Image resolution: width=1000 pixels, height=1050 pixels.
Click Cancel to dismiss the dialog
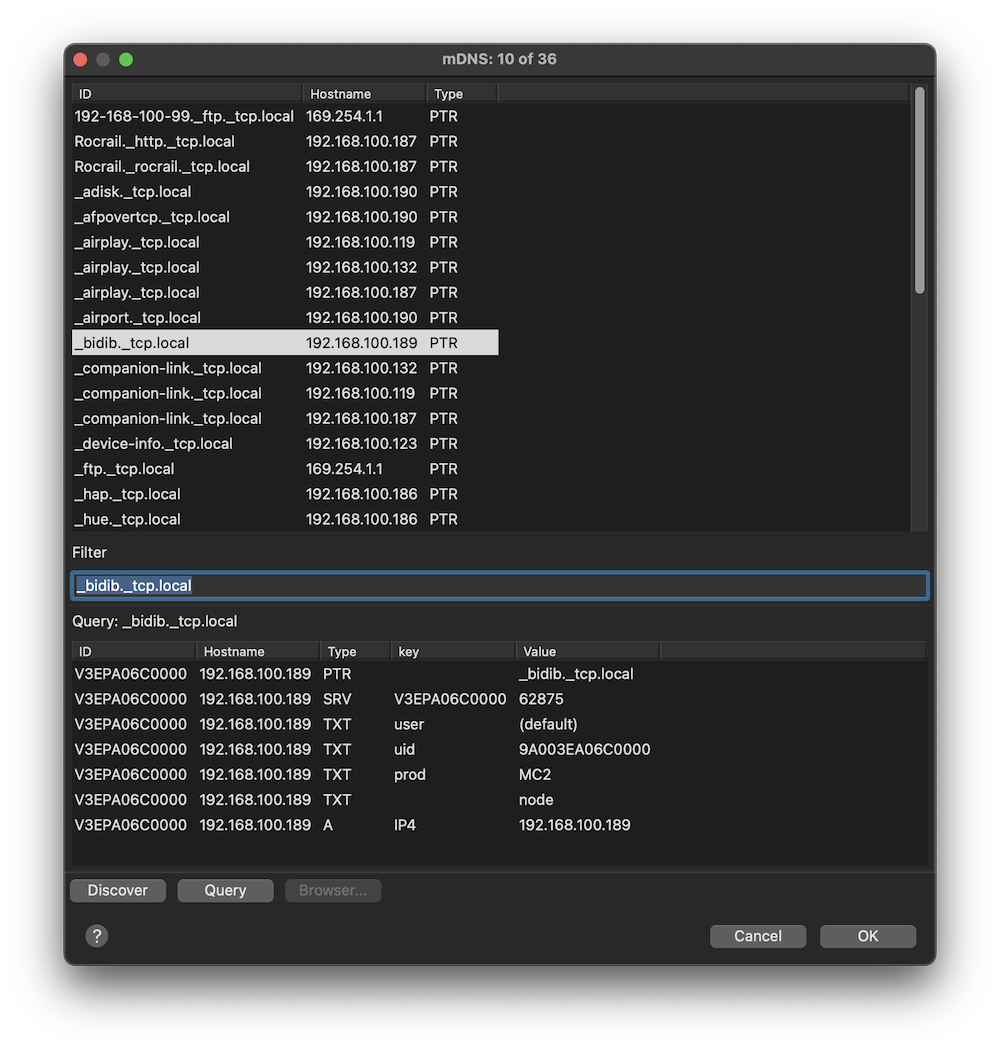[758, 936]
